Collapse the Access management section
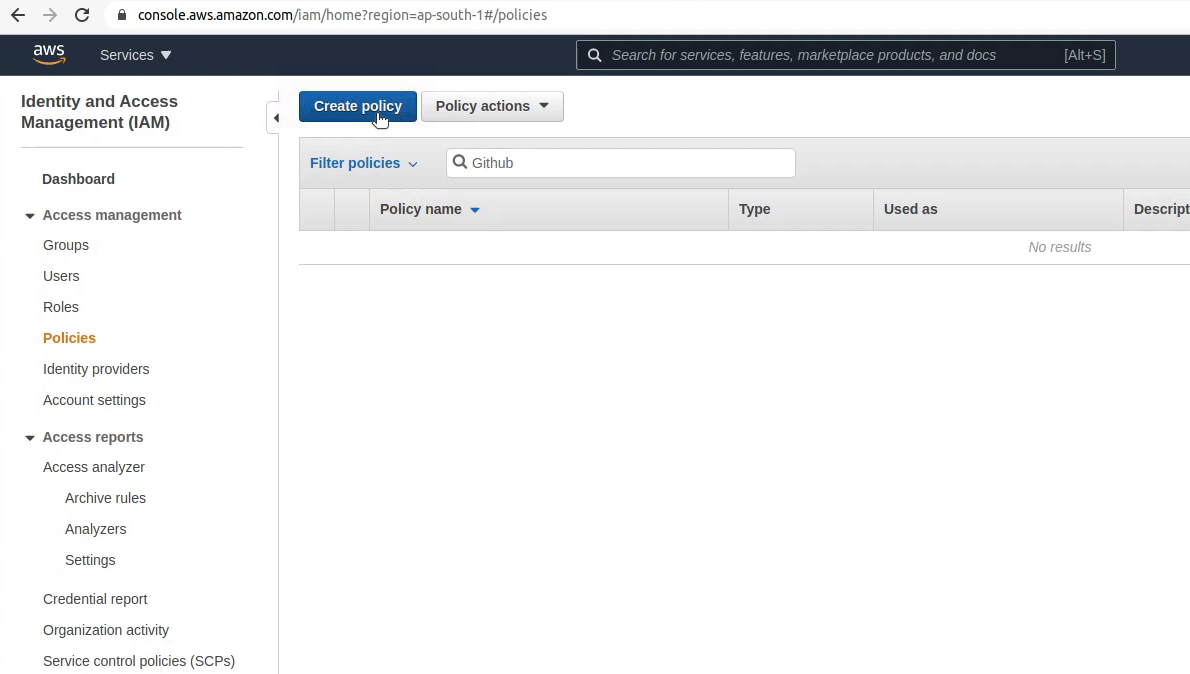Image resolution: width=1190 pixels, height=674 pixels. 30,216
